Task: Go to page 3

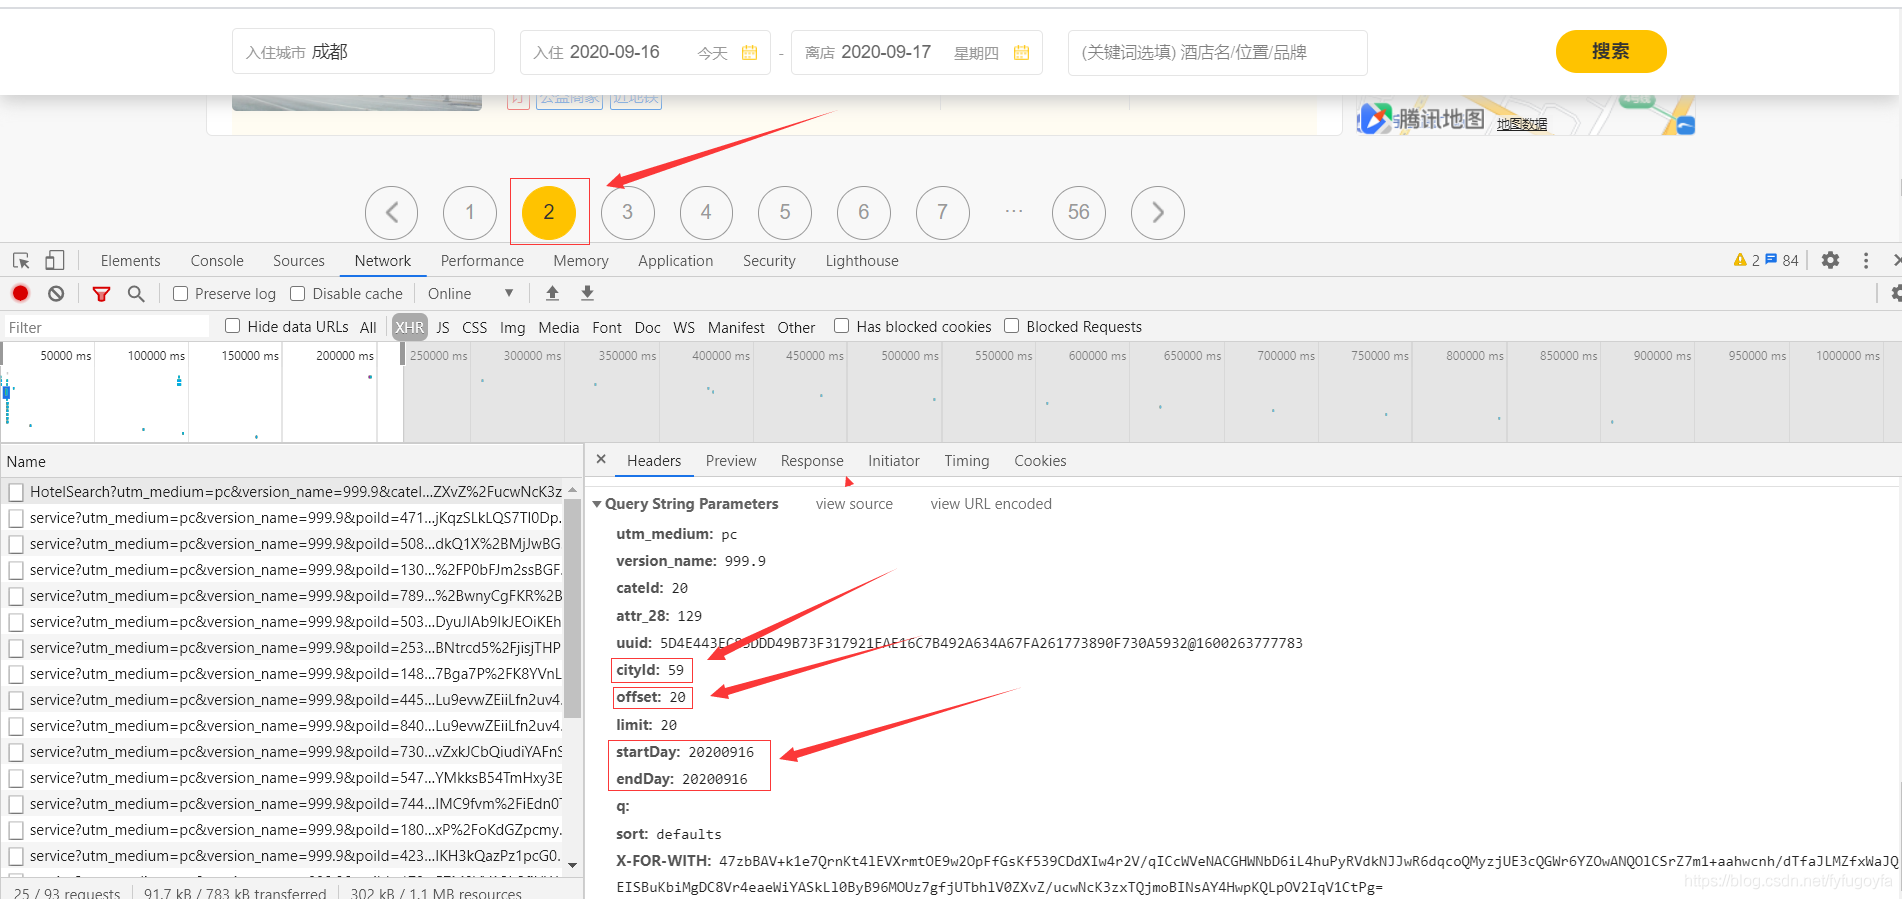Action: 628,212
